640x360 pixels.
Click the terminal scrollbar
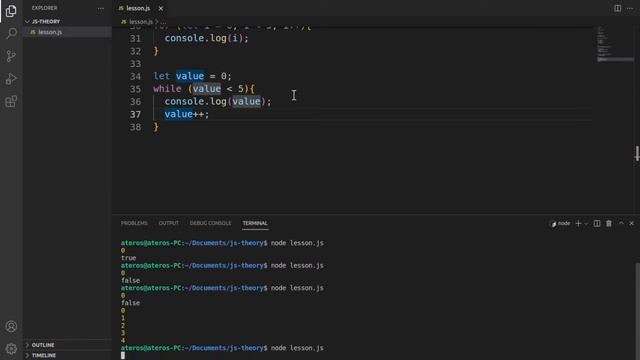(637, 311)
